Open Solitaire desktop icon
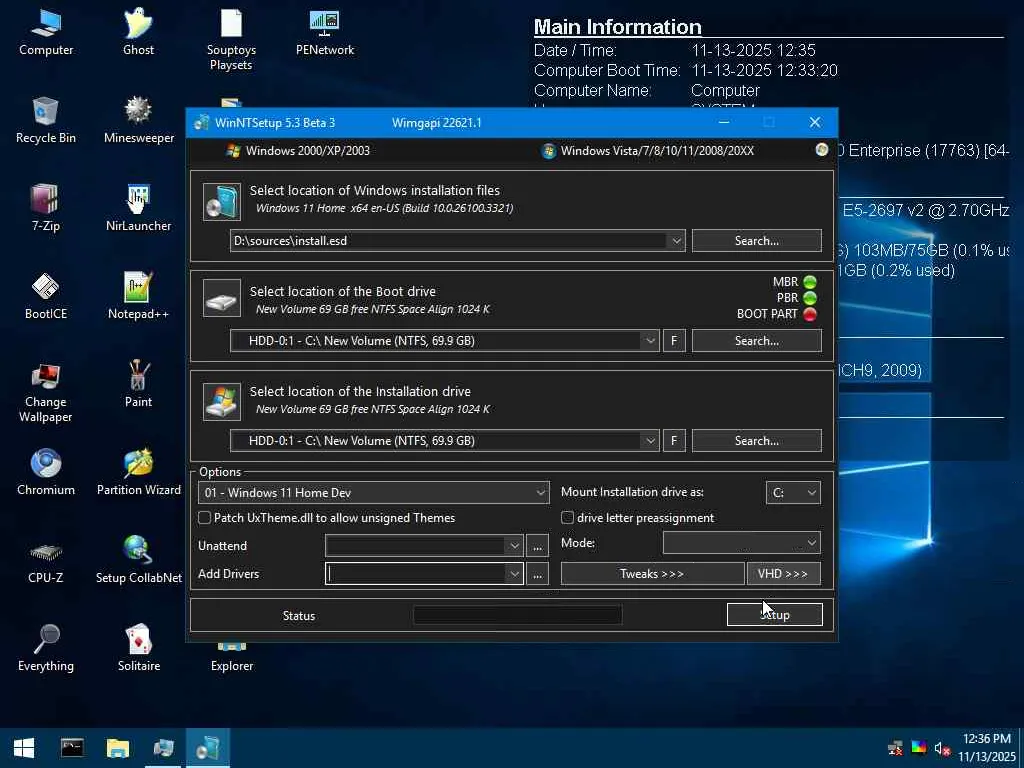Screen dimensions: 1024x768 click(138, 649)
